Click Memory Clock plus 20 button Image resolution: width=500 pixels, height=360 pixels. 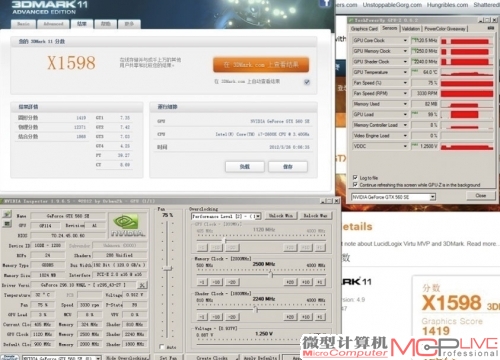coord(290,282)
